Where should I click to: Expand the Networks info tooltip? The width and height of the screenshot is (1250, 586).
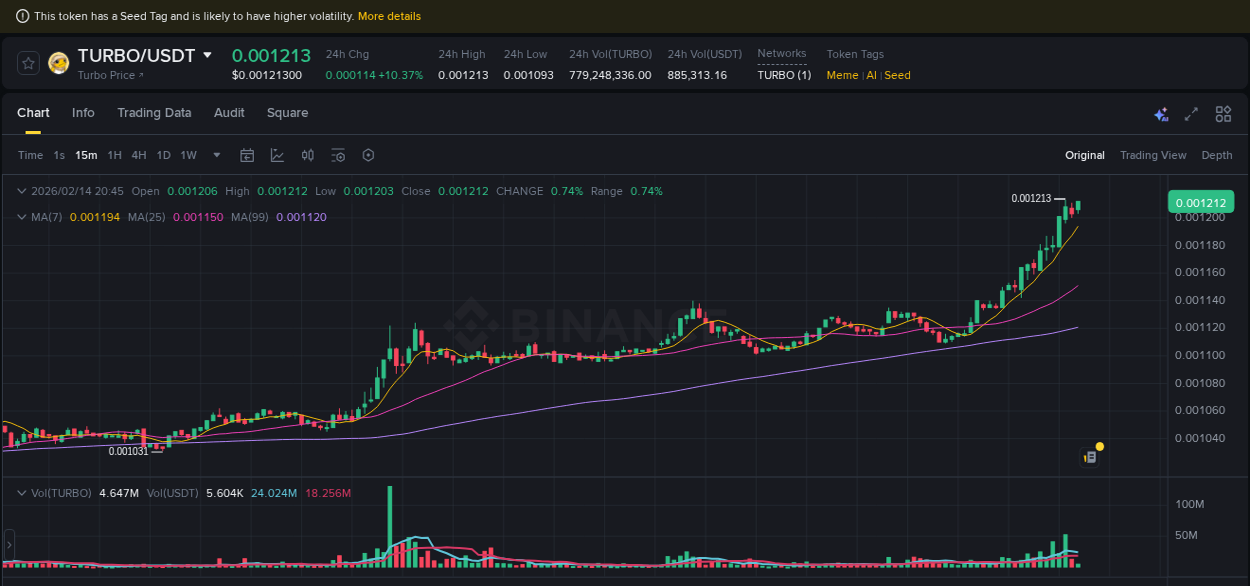click(781, 54)
